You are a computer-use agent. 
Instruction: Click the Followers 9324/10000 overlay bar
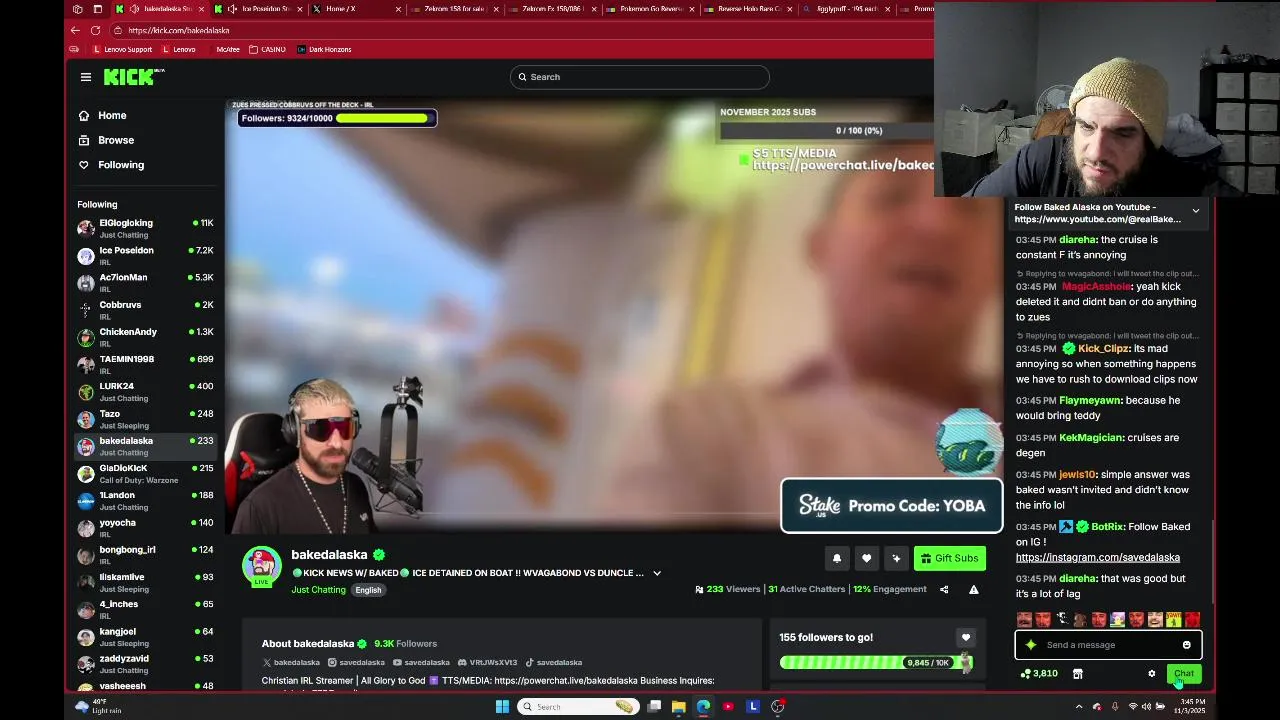coord(337,118)
